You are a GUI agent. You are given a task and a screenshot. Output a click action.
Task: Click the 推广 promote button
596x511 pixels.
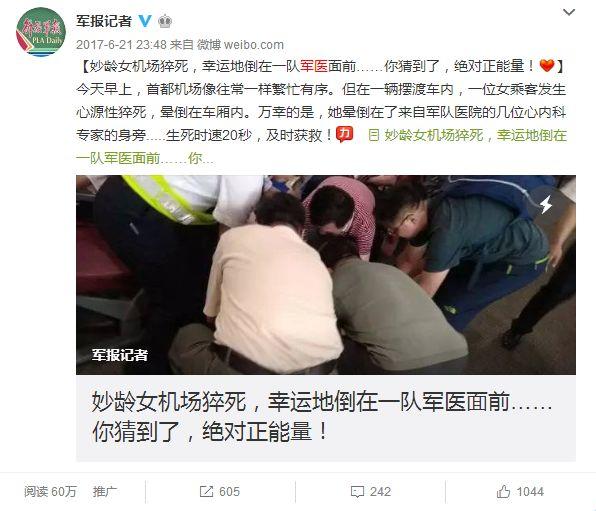pos(105,492)
